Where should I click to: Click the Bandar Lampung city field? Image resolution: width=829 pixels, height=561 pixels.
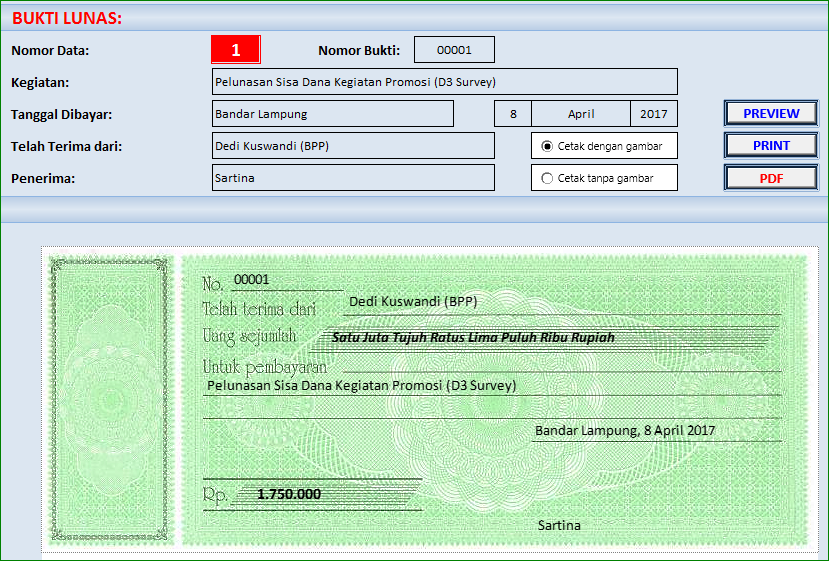333,114
